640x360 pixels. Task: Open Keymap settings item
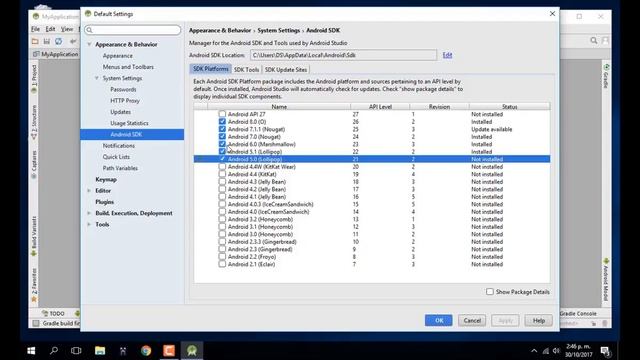106,179
